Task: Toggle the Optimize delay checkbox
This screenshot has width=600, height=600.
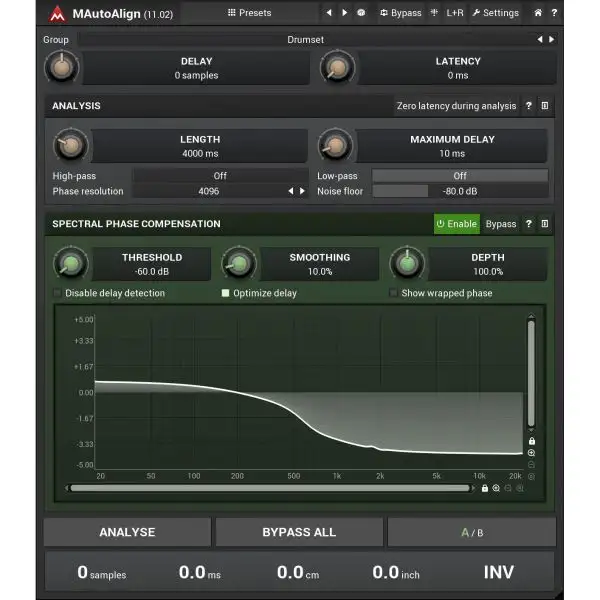Action: 226,293
